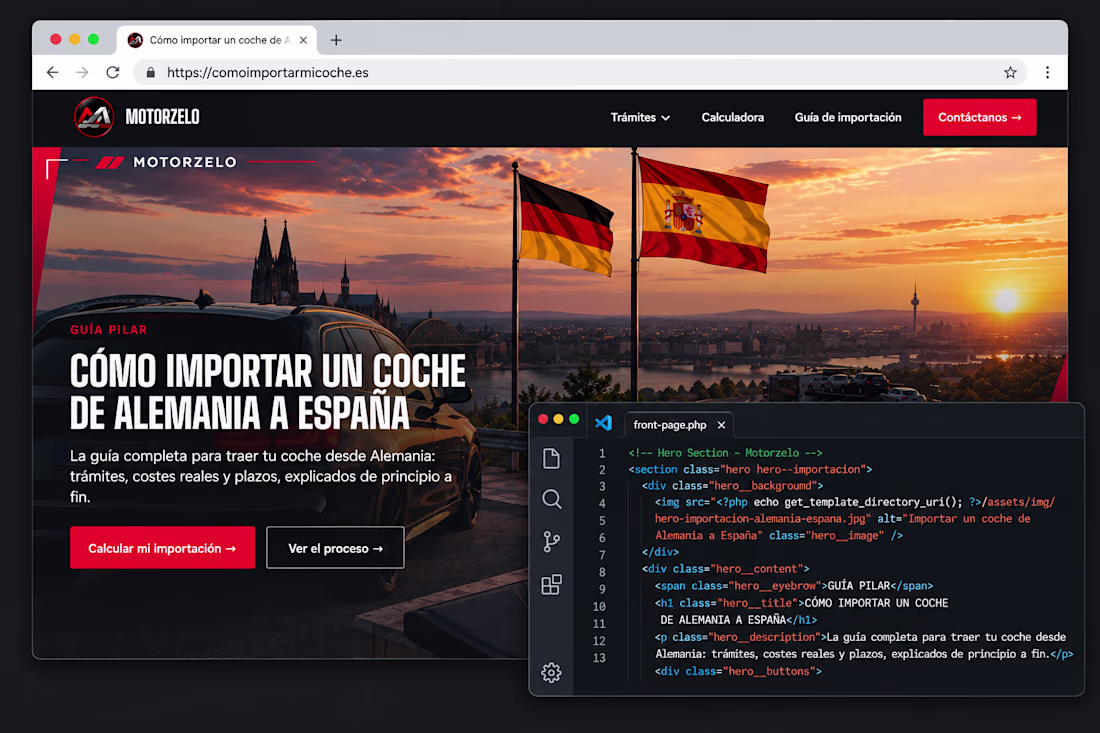
Task: Click the 'hero hero--importacion' section line
Action: click(750, 469)
